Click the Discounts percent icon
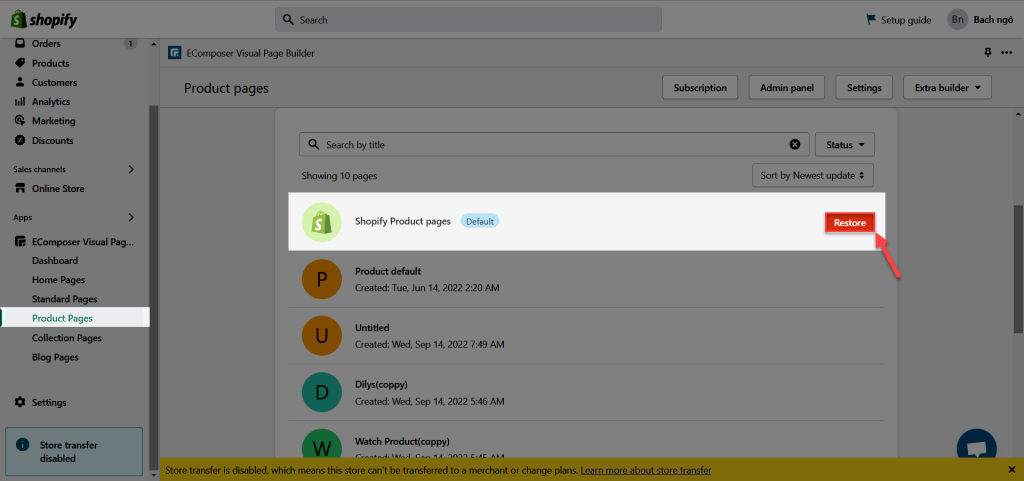 (20, 140)
